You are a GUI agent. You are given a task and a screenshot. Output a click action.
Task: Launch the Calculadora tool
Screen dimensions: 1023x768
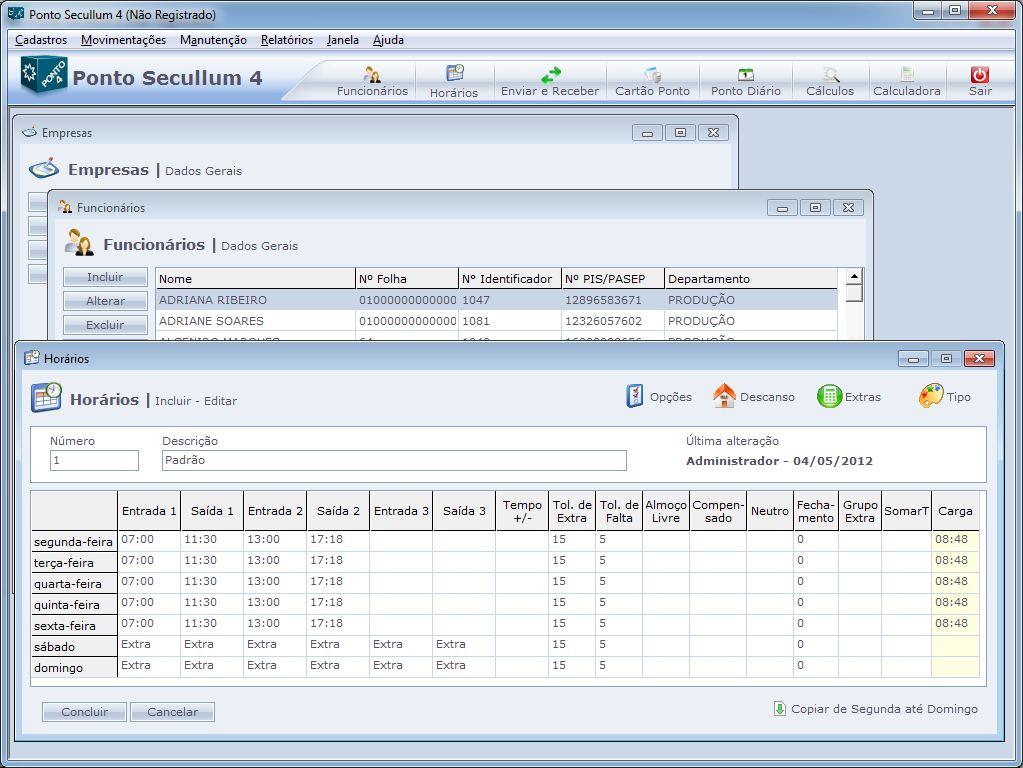coord(907,82)
